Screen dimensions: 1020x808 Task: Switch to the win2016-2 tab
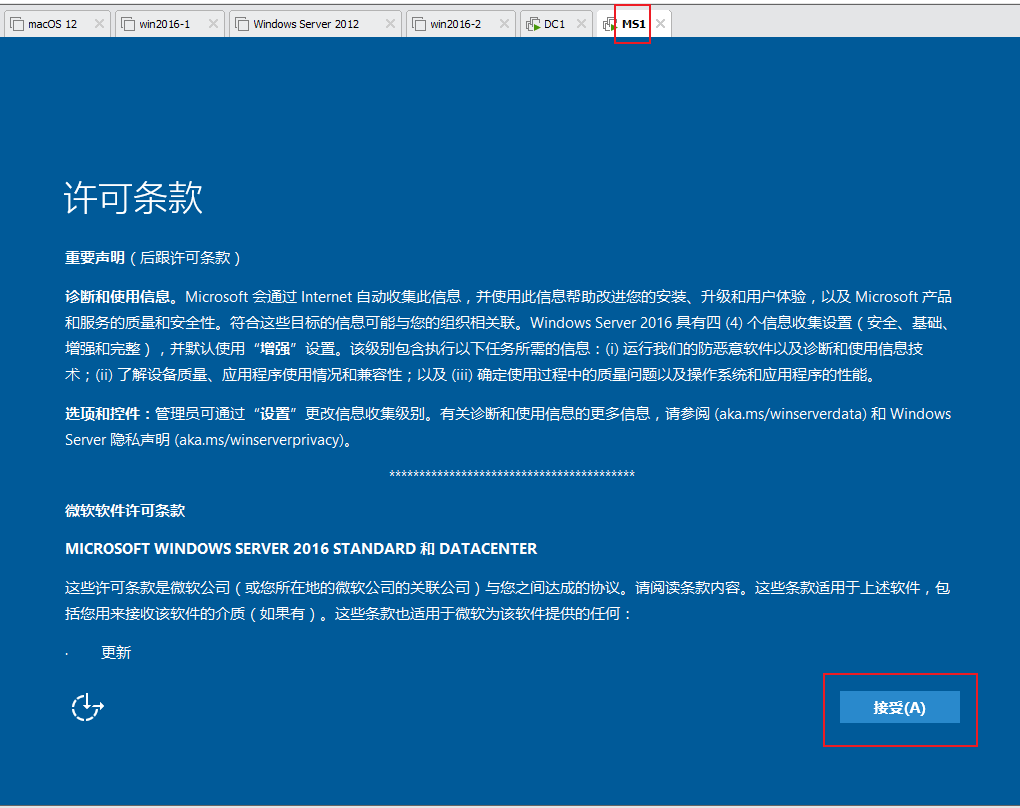(461, 24)
